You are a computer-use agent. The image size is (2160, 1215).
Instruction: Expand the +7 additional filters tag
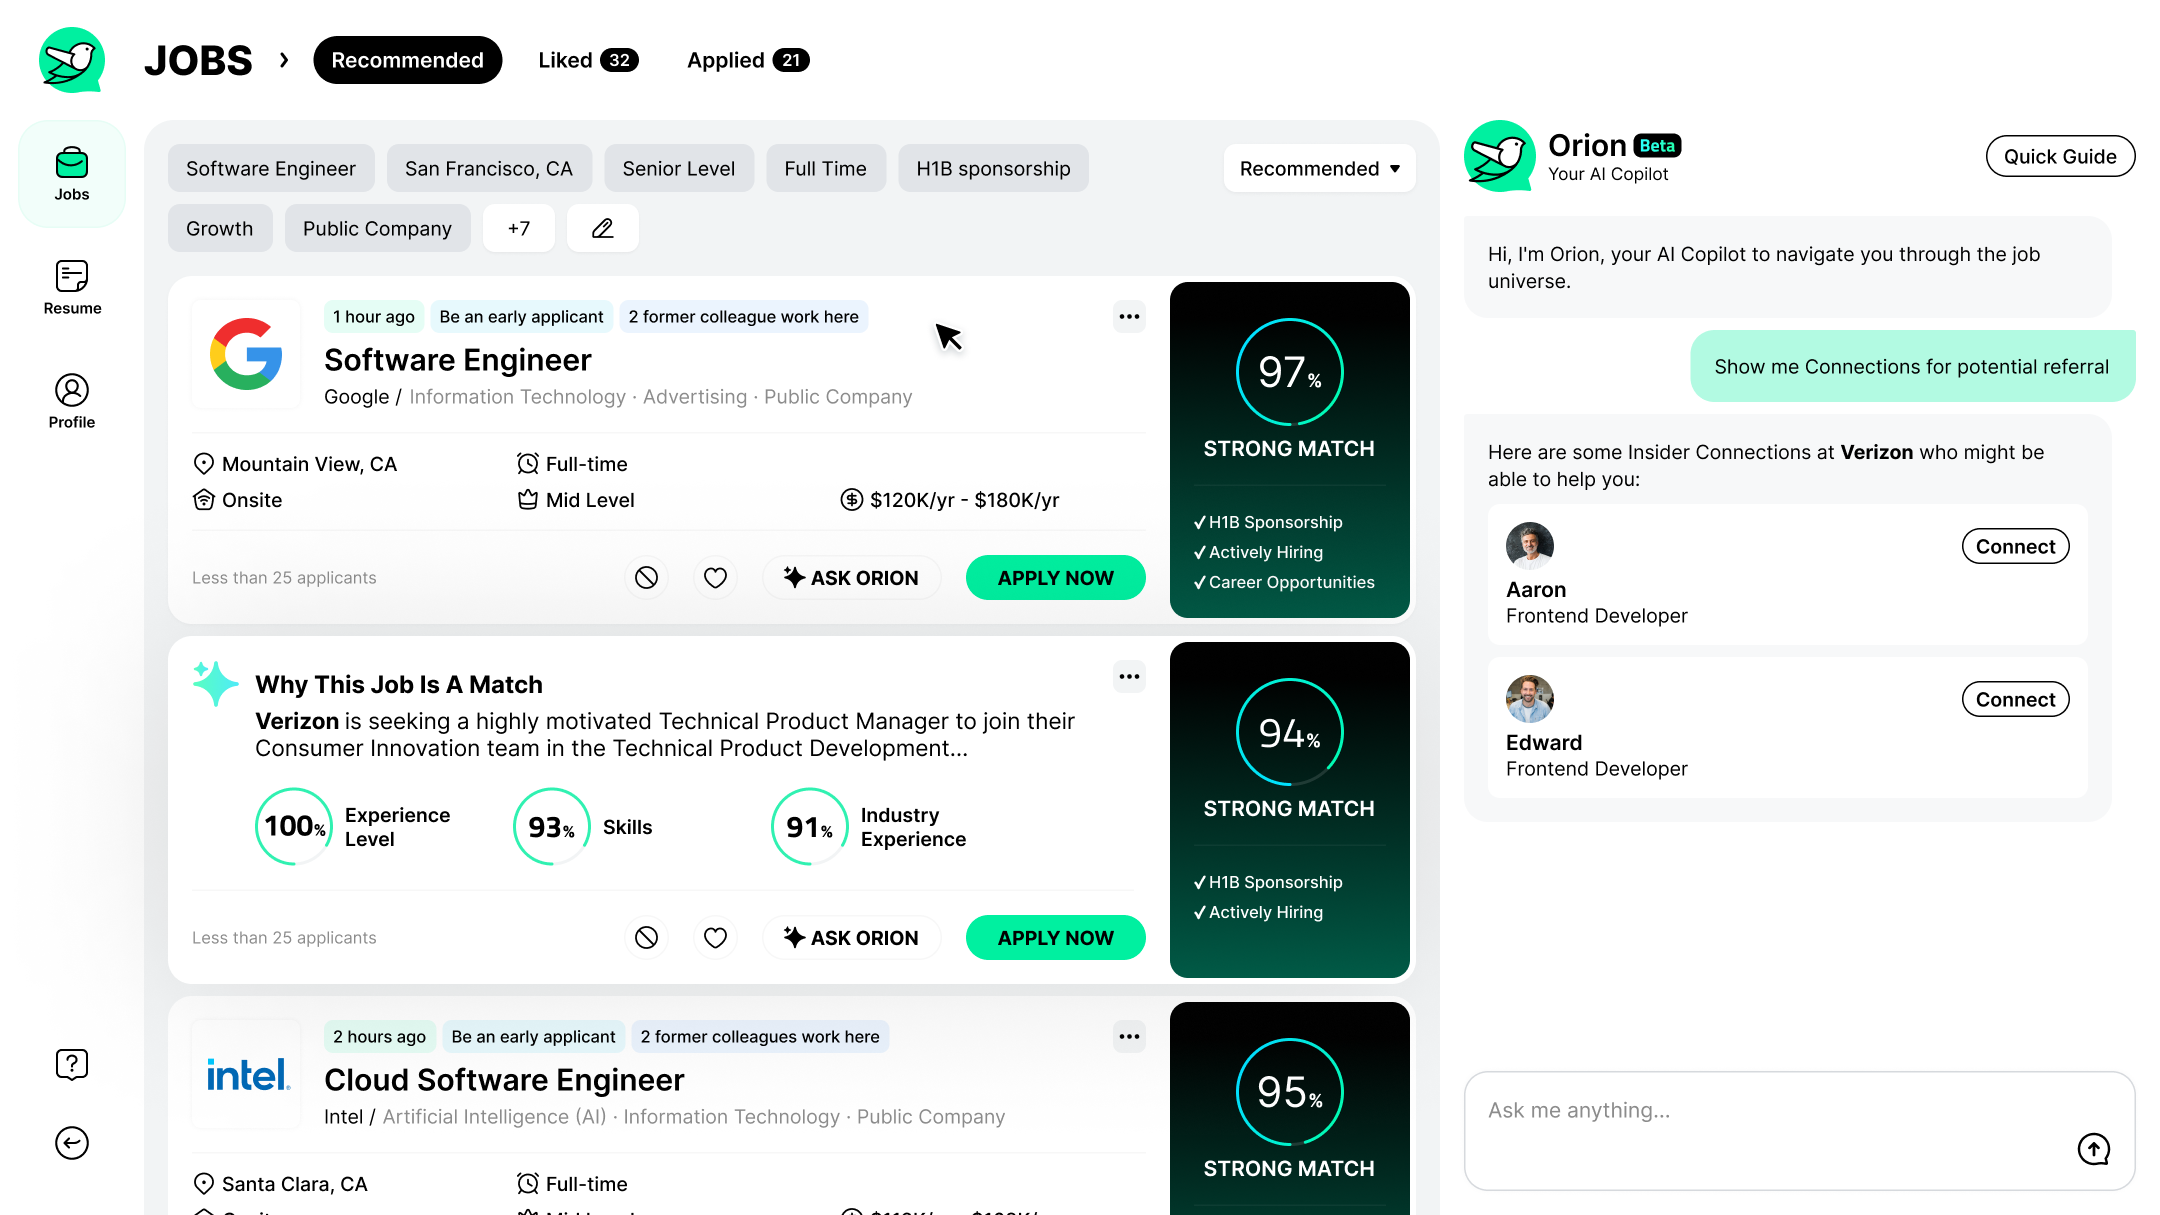click(519, 228)
